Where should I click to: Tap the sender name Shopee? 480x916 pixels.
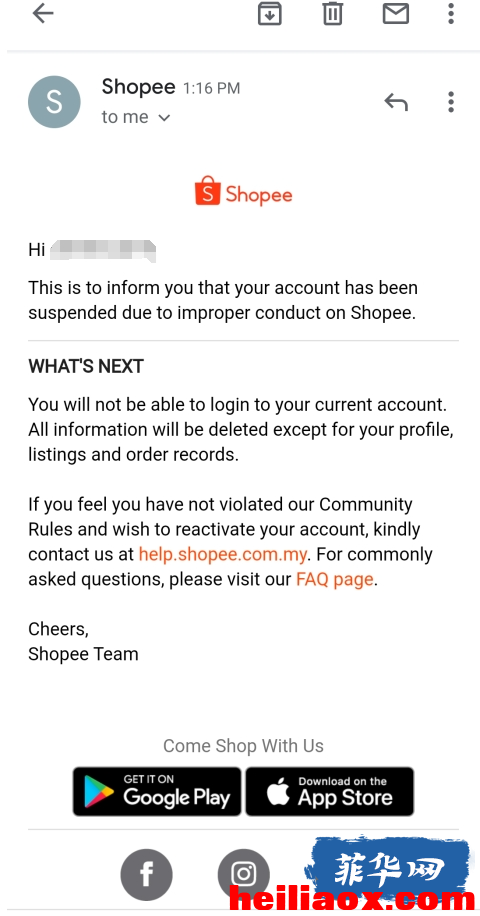point(138,87)
